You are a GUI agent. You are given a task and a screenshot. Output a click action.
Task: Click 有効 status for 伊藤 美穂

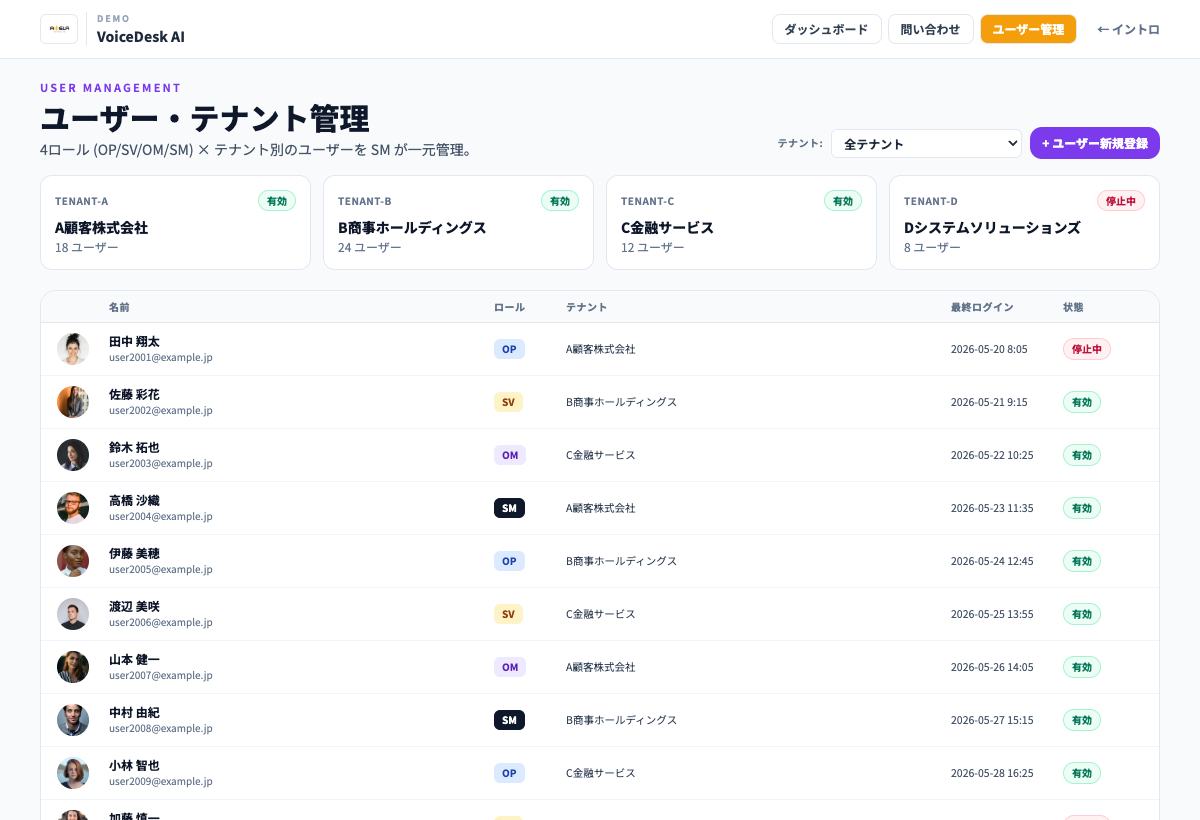pos(1082,561)
